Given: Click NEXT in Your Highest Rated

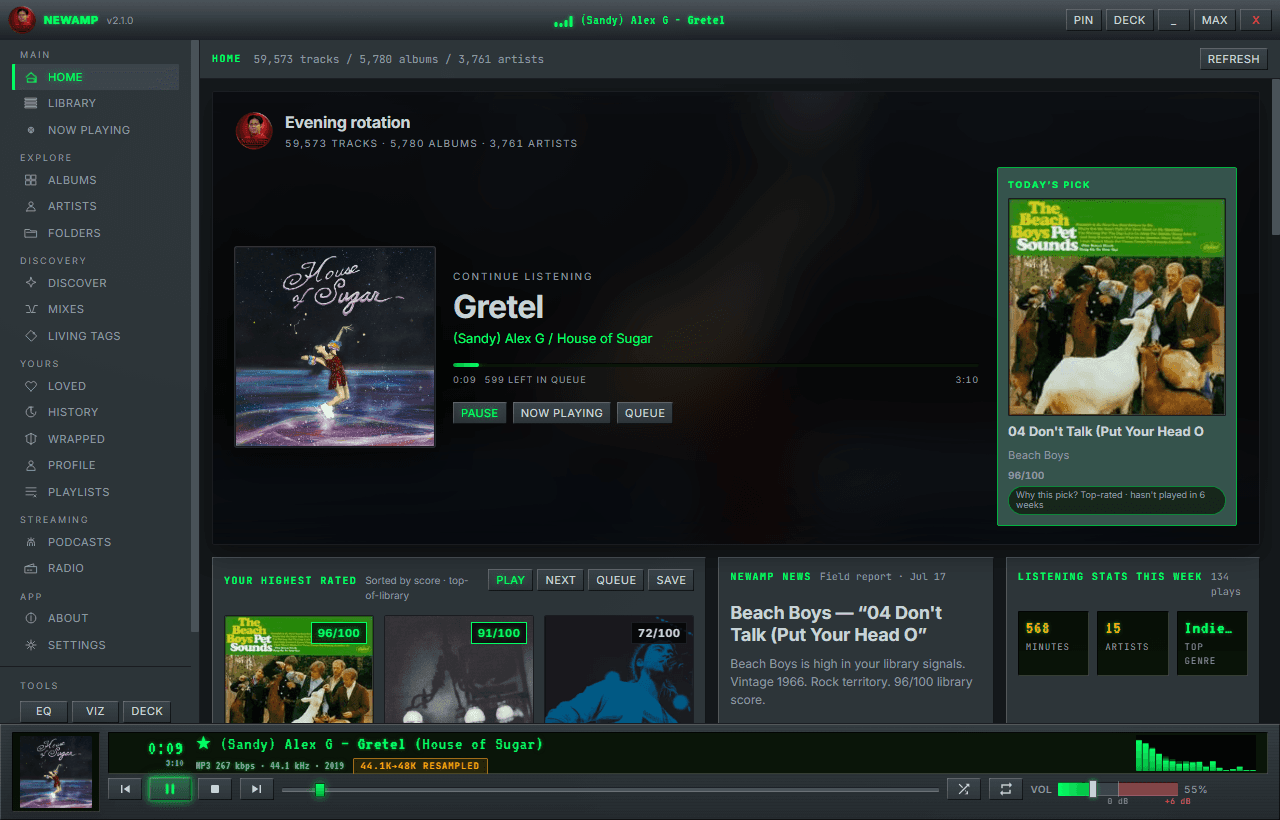Looking at the screenshot, I should [560, 580].
